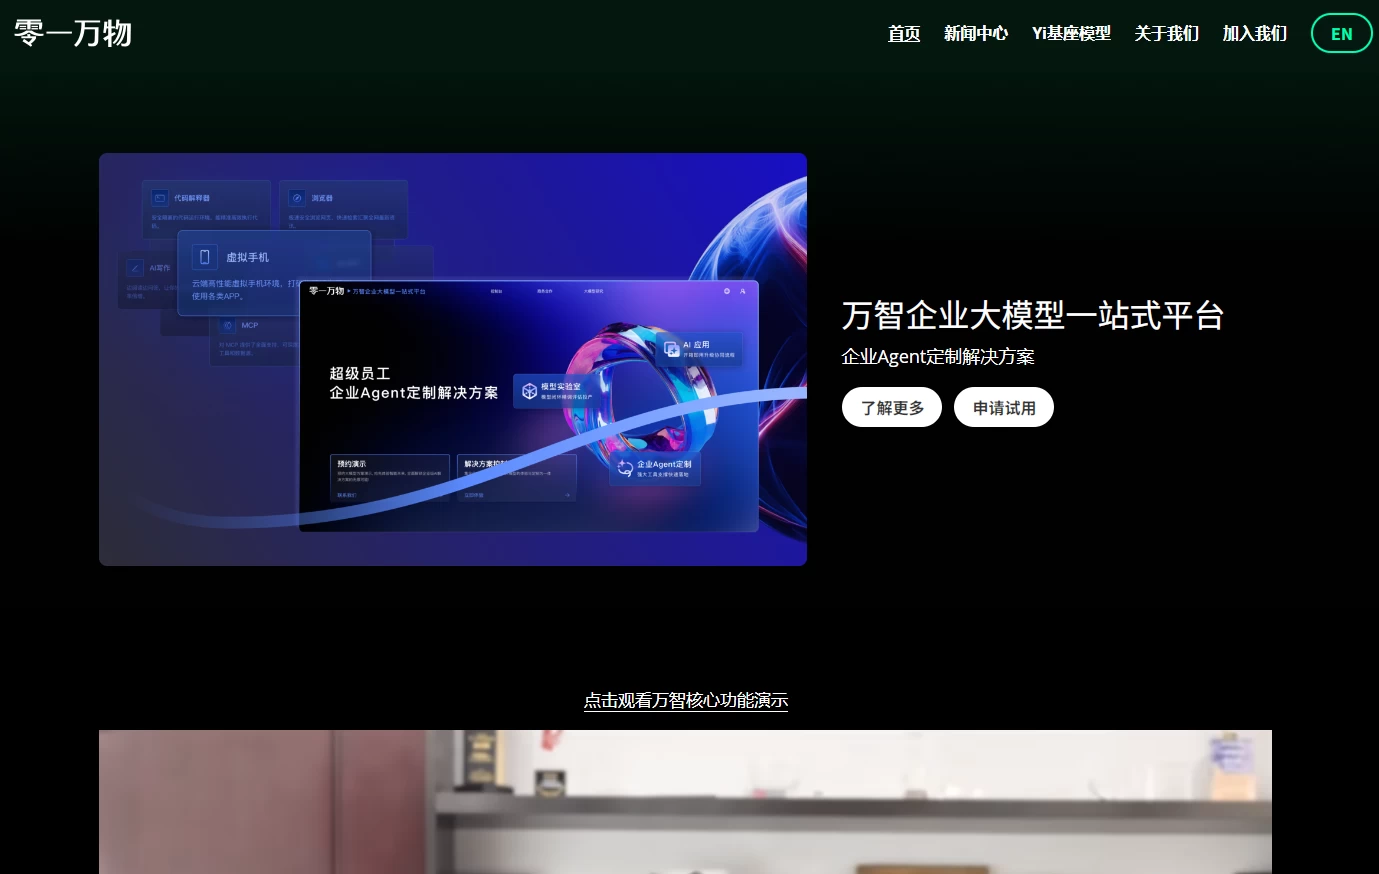
Task: Click the settings gear in the platform preview
Action: point(726,291)
